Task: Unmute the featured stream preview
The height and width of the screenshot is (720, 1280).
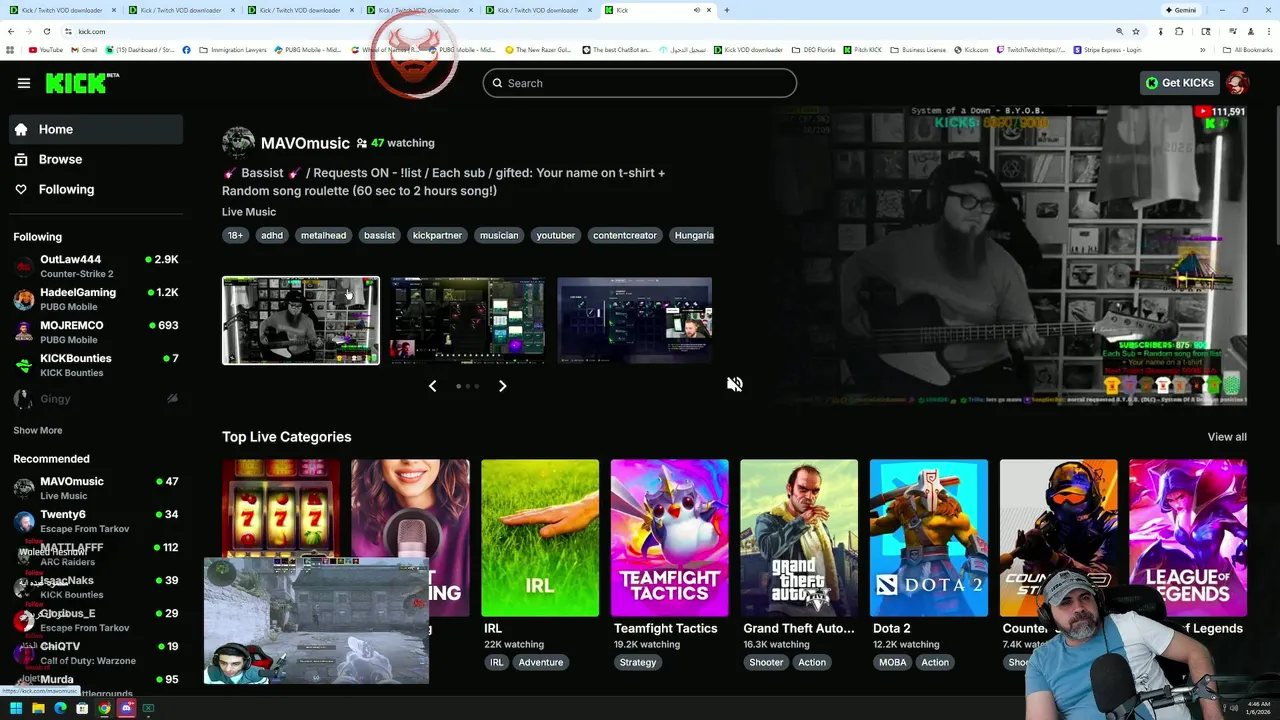Action: click(x=735, y=384)
